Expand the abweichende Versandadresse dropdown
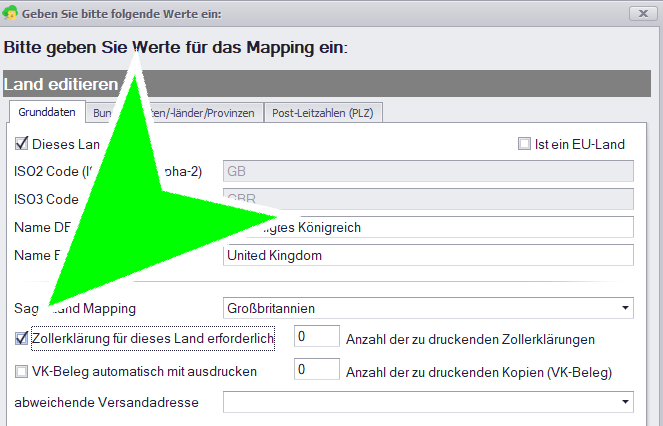Screen dimensions: 663x426 pyautogui.click(x=625, y=402)
